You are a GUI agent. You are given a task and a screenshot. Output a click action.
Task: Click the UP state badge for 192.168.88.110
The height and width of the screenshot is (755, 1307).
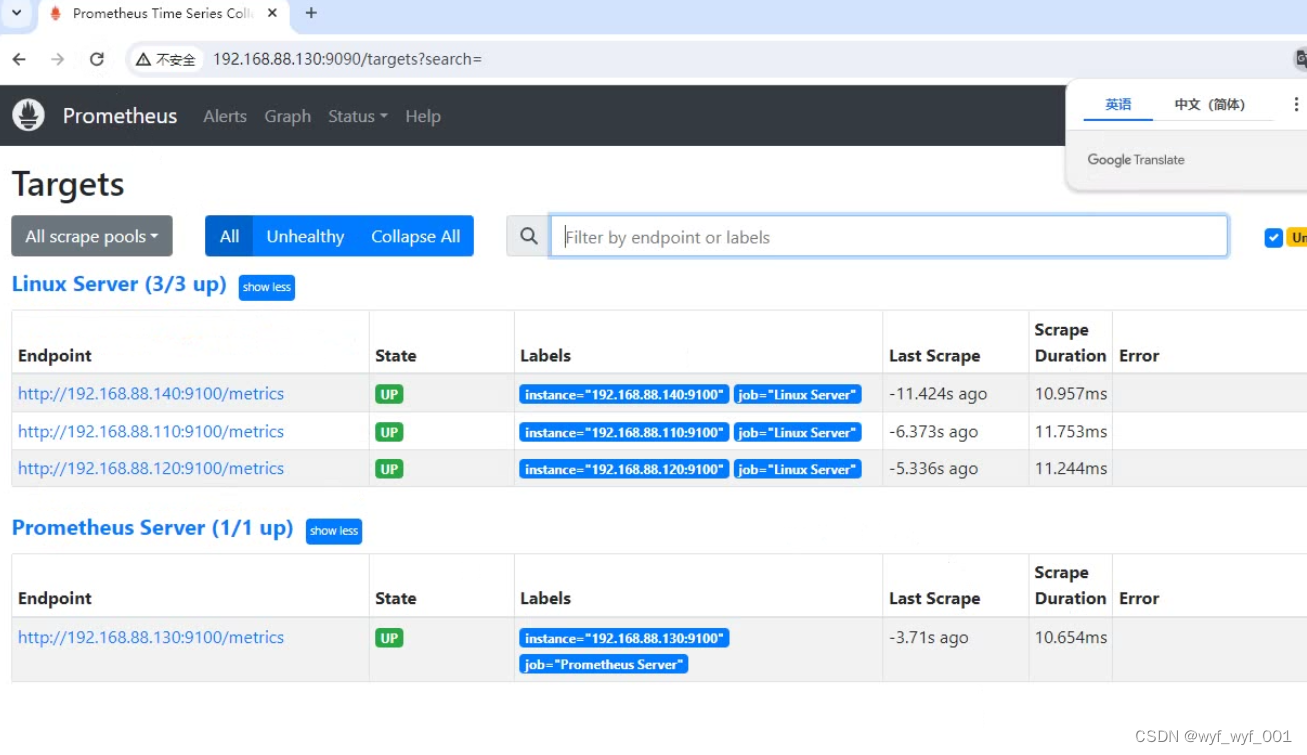[389, 432]
